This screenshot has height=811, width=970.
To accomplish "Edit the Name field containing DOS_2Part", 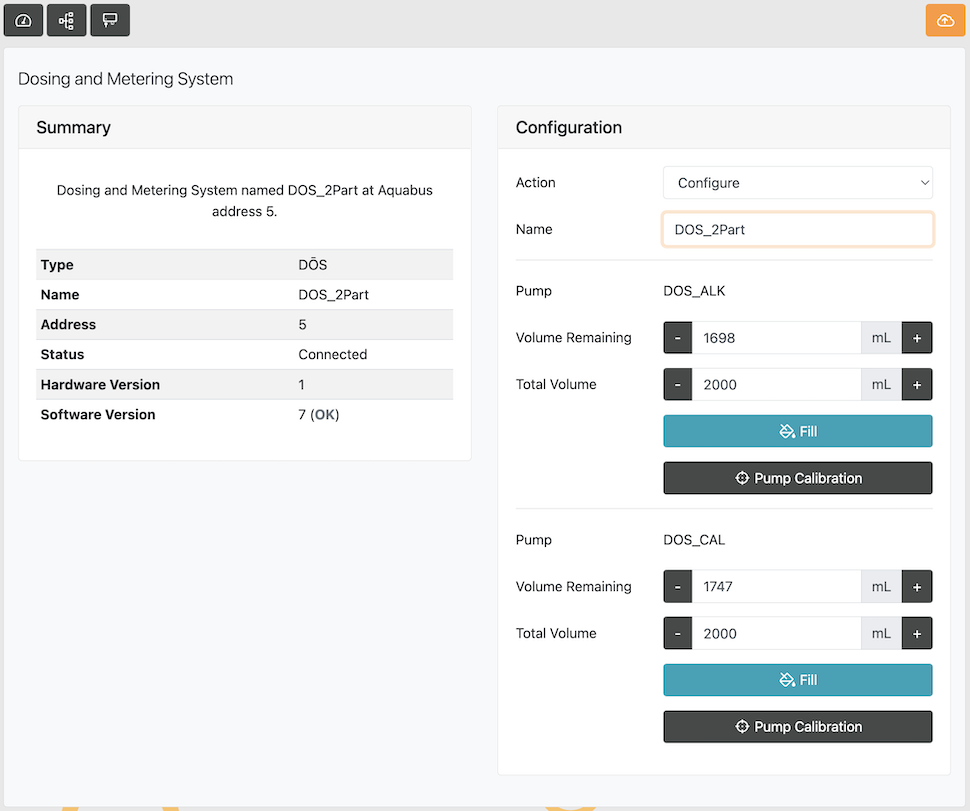I will 797,229.
